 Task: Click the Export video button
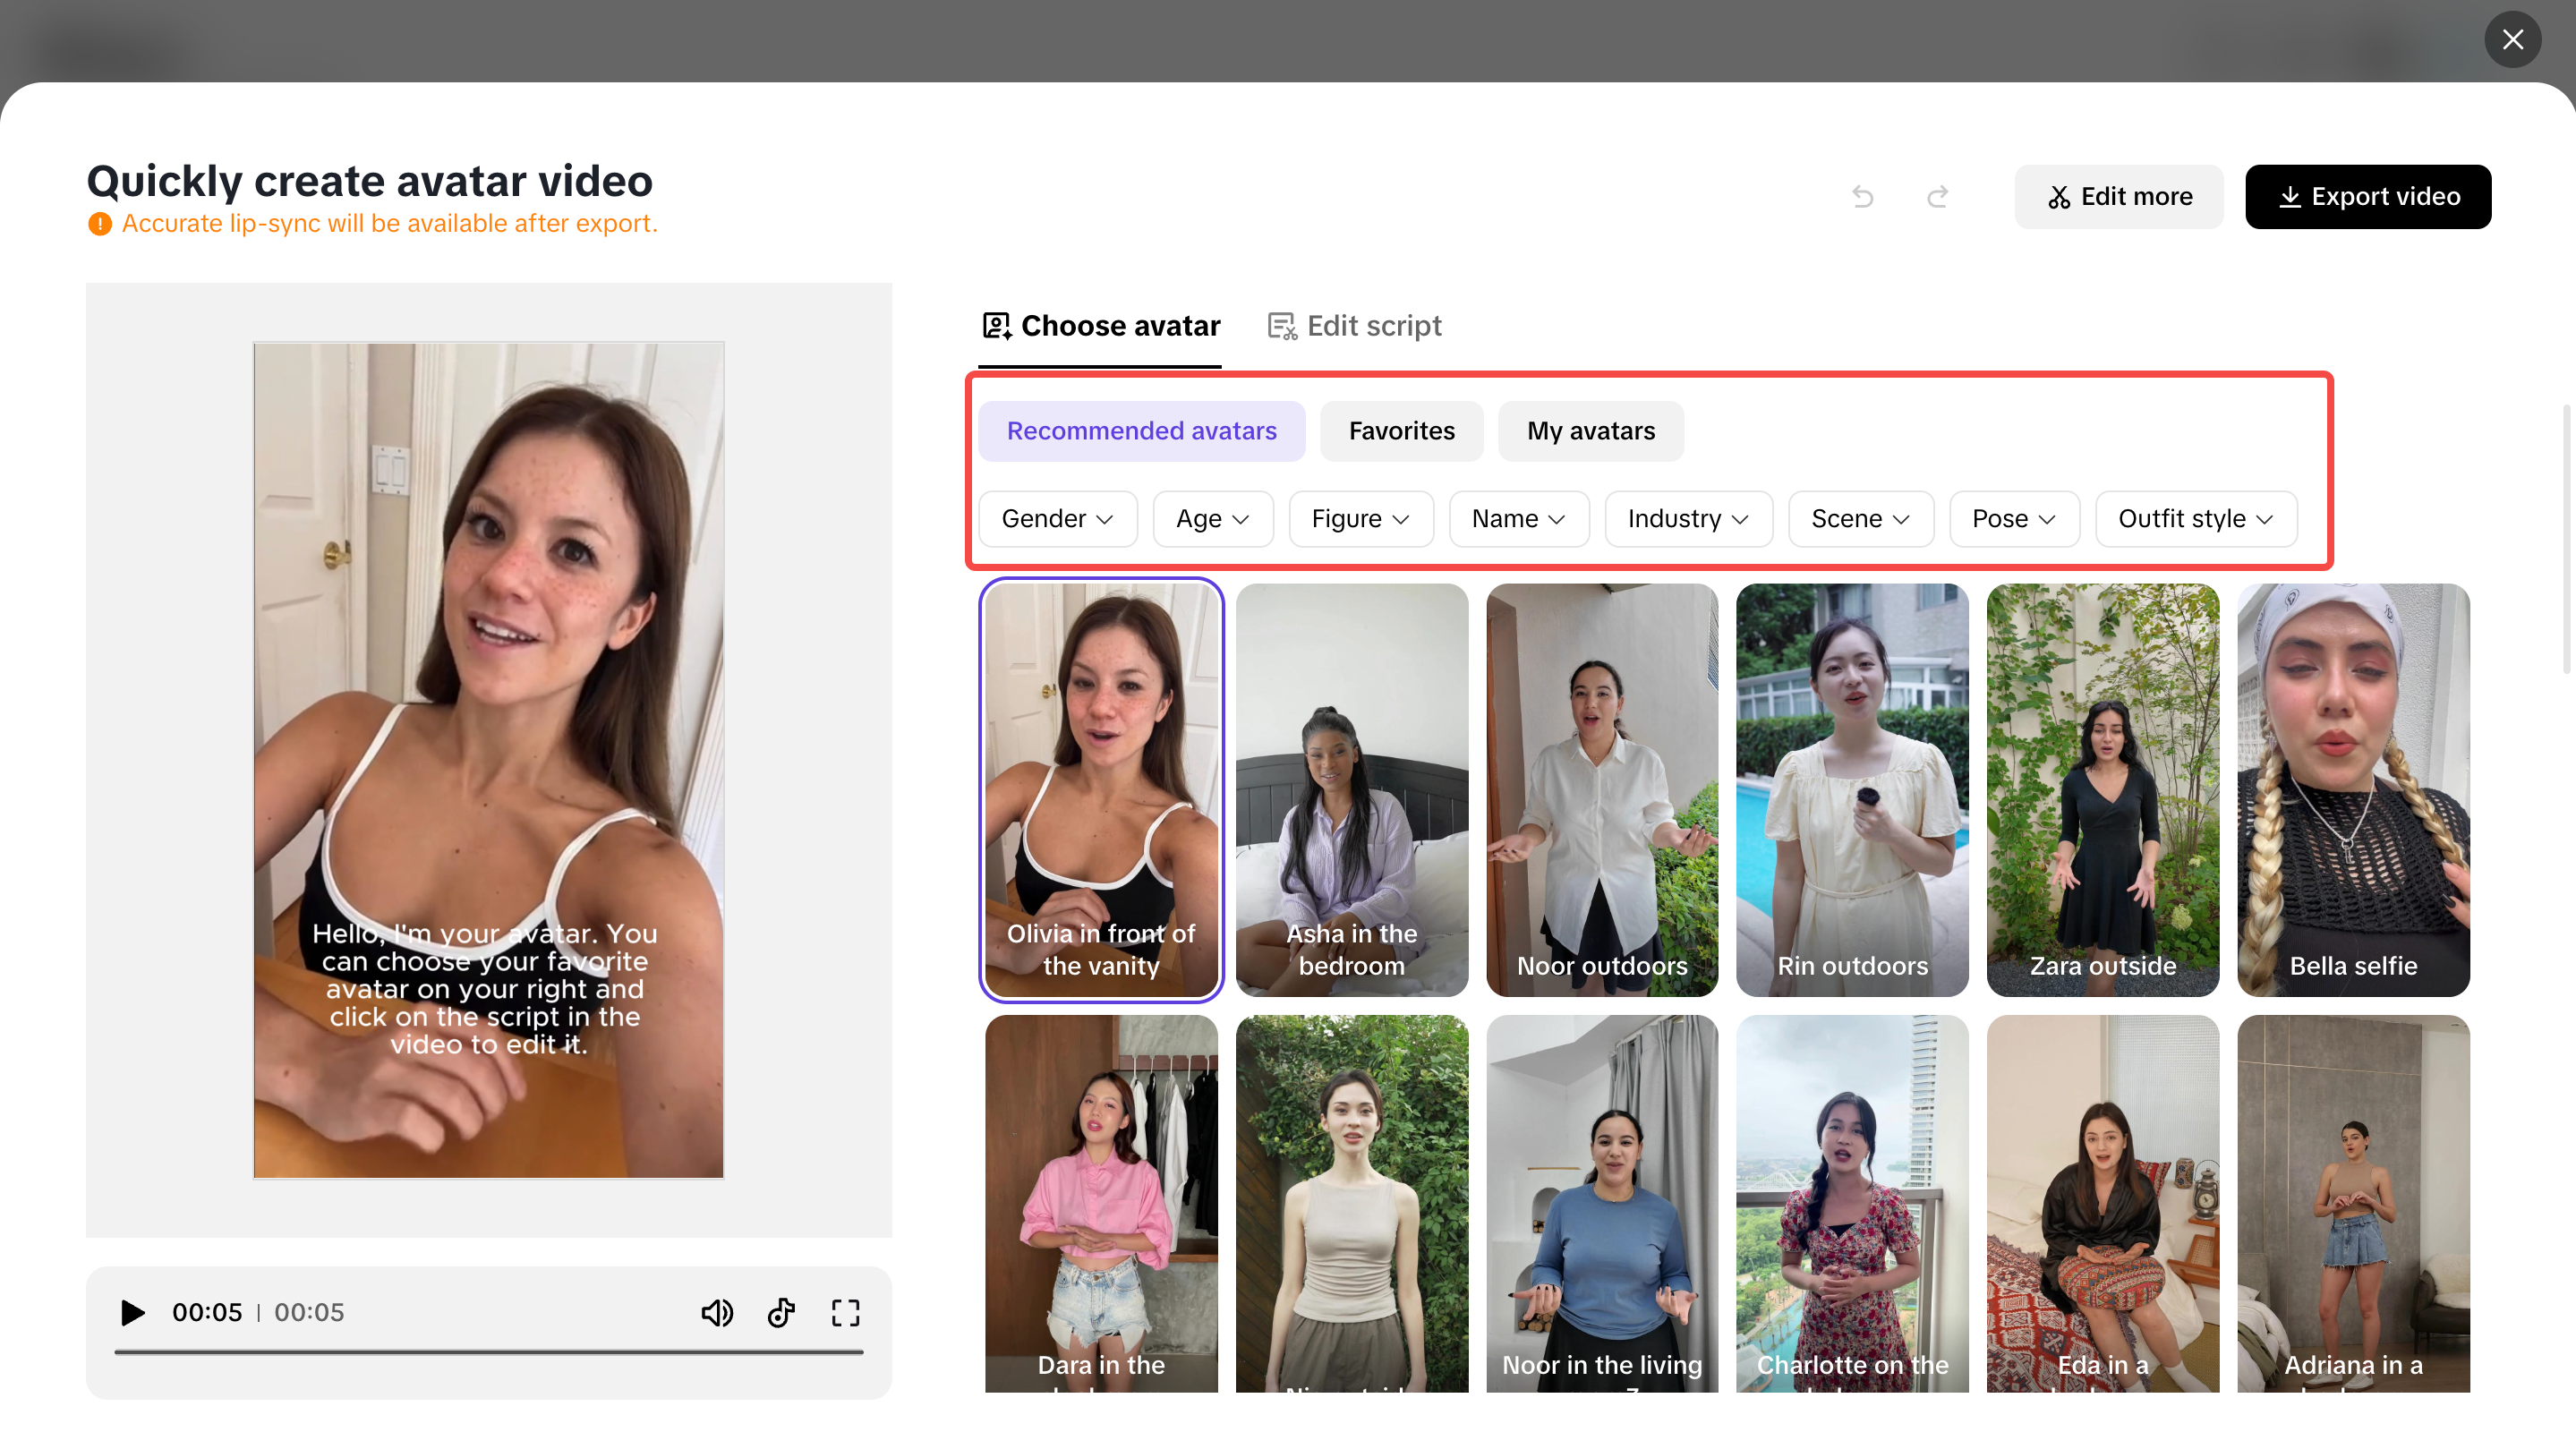(2367, 197)
